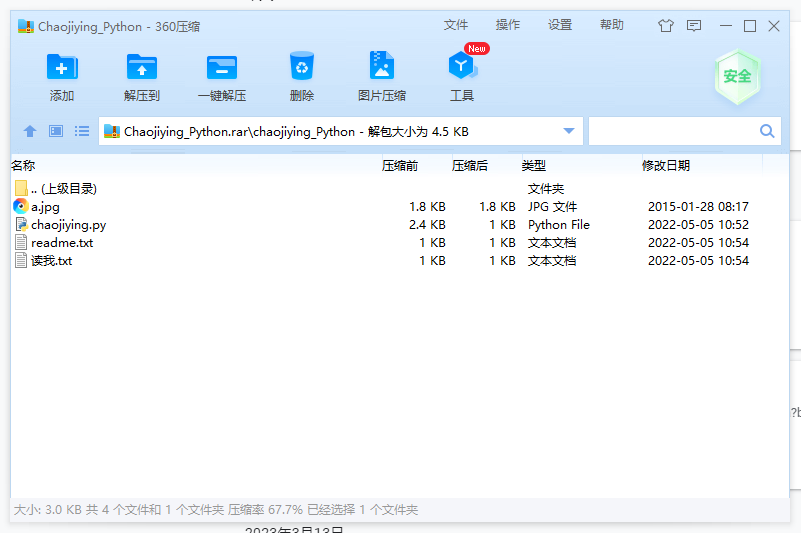Close the 360压缩 window
801x533 pixels.
[774, 26]
